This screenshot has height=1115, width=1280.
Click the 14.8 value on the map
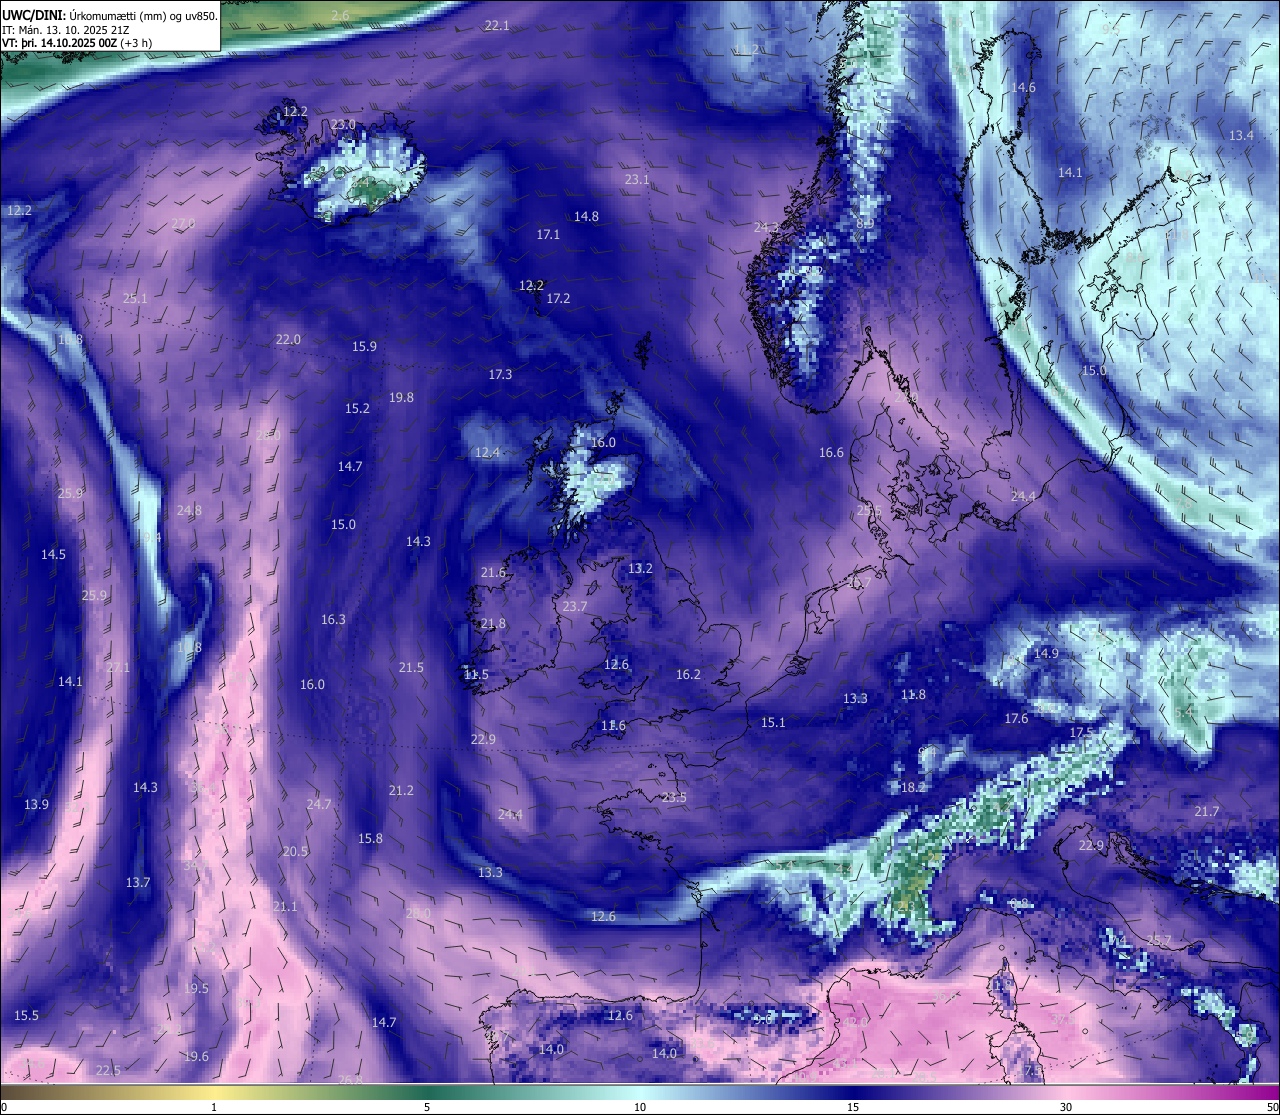point(586,216)
